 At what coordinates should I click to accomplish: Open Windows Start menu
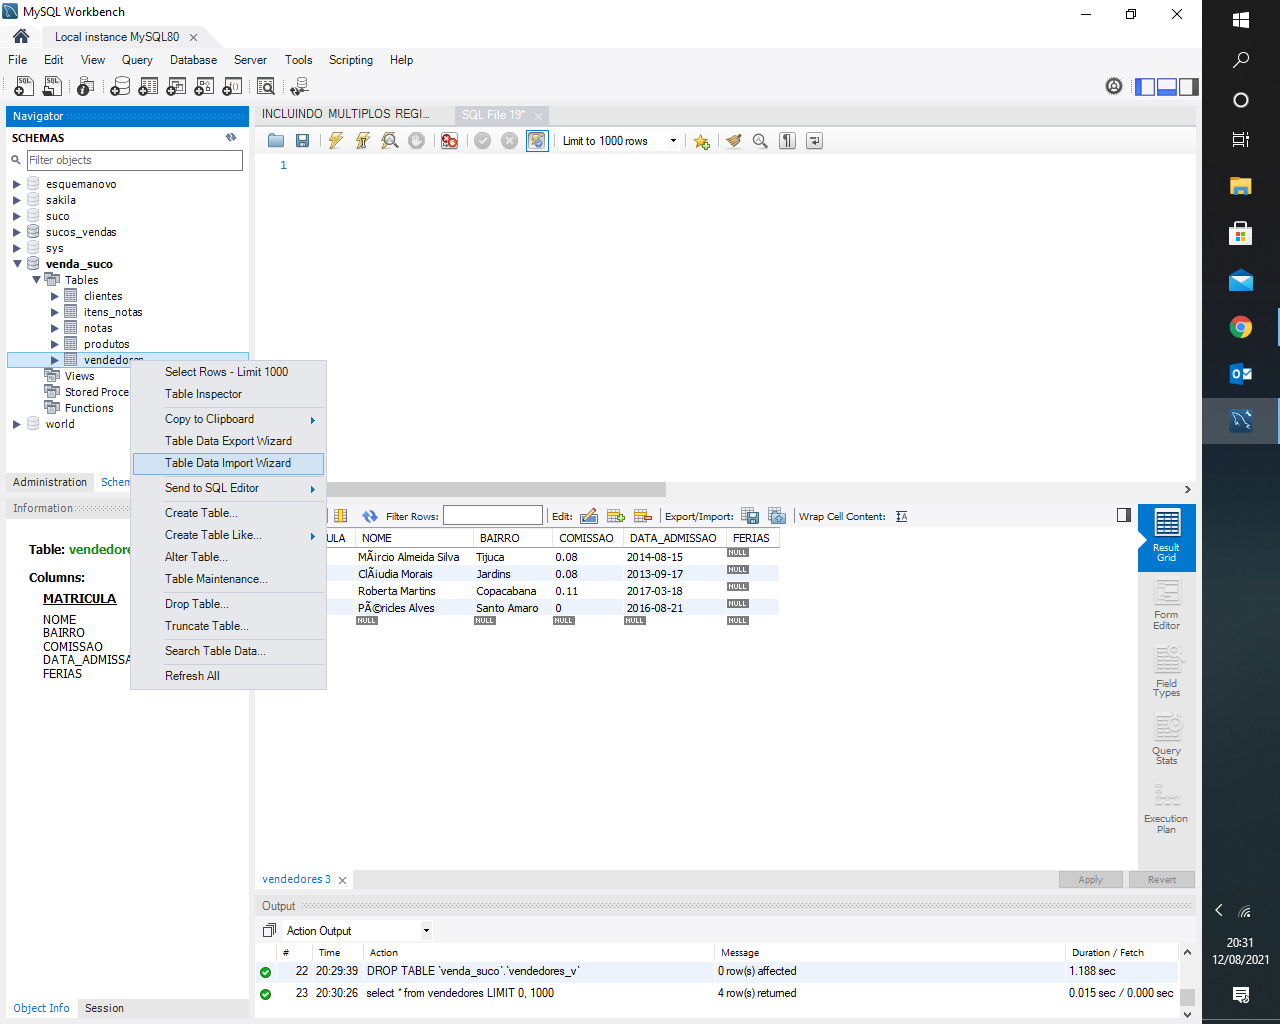(x=1241, y=20)
